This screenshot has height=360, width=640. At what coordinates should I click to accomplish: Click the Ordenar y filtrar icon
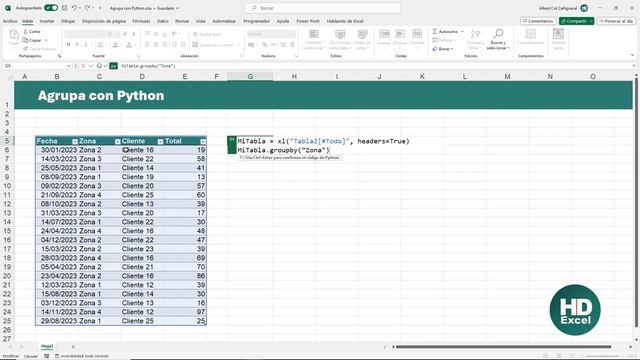pyautogui.click(x=476, y=34)
